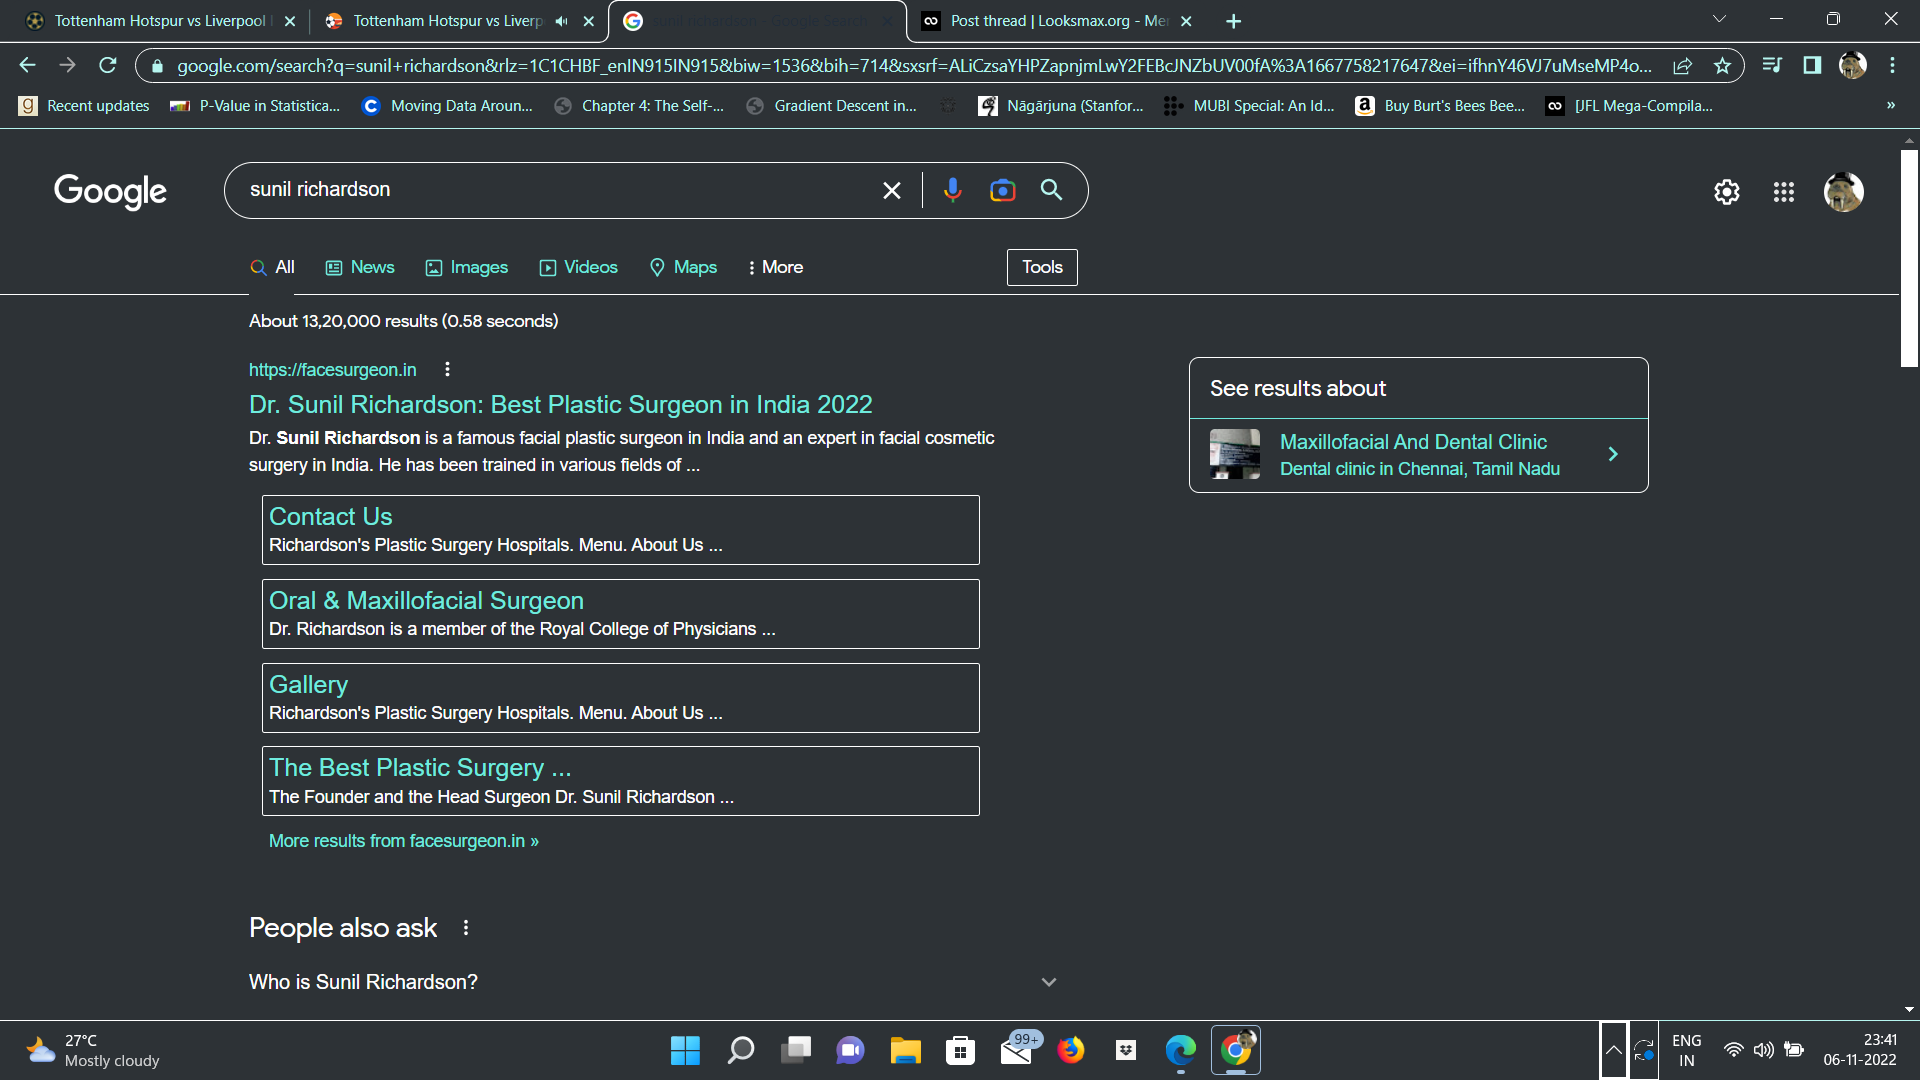Show hidden bookmarks overflow arrows
Screen dimensions: 1920x1080
tap(1891, 105)
